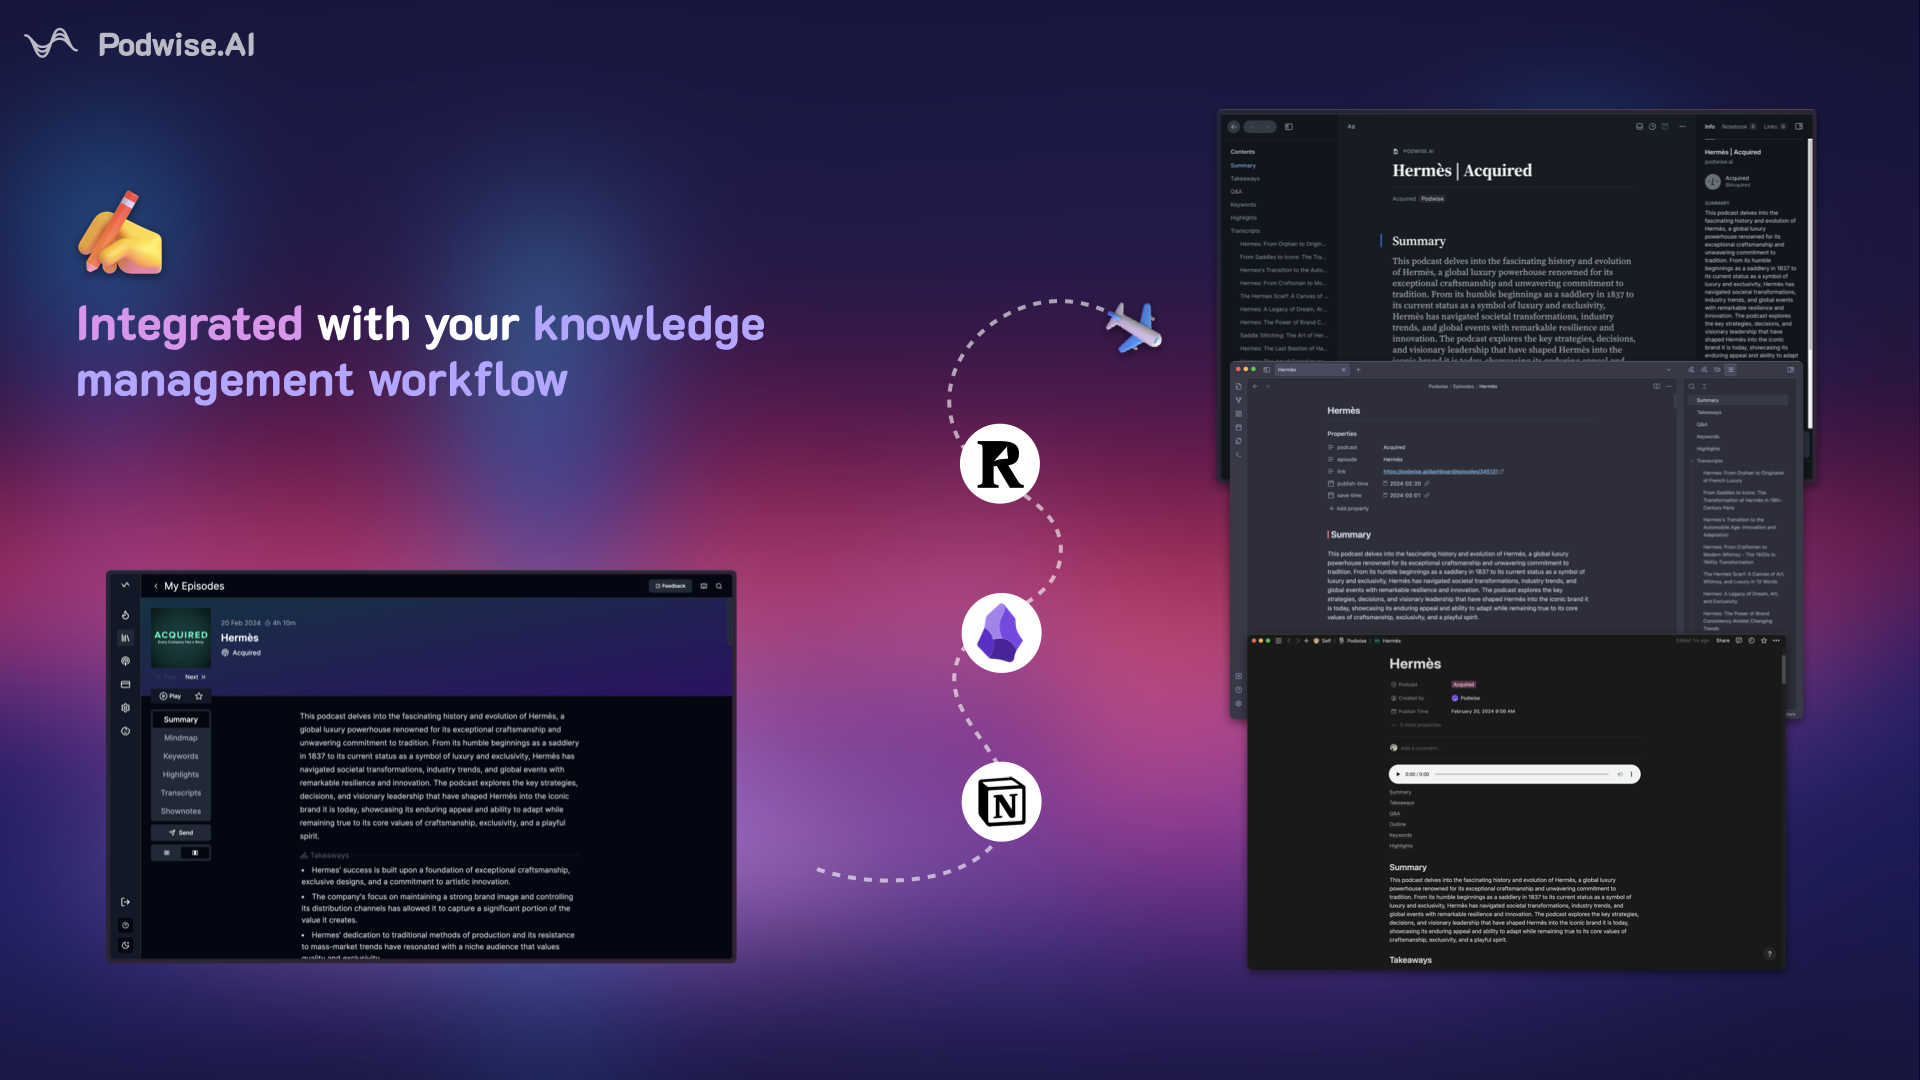Viewport: 1920px width, 1080px height.
Task: Click the Acquired podcast cover thumbnail
Action: [181, 637]
